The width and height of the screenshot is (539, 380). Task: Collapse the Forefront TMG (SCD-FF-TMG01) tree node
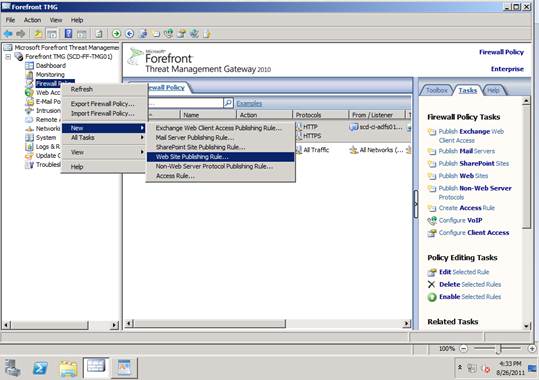pyautogui.click(x=8, y=57)
